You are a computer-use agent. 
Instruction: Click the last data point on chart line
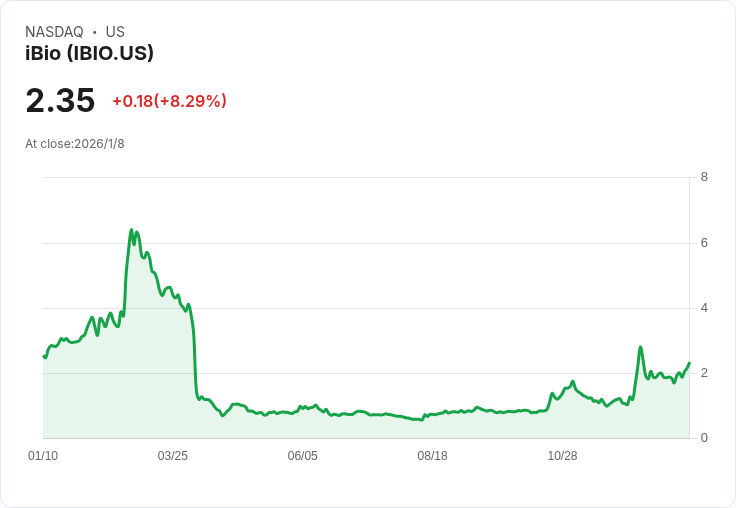pyautogui.click(x=689, y=363)
